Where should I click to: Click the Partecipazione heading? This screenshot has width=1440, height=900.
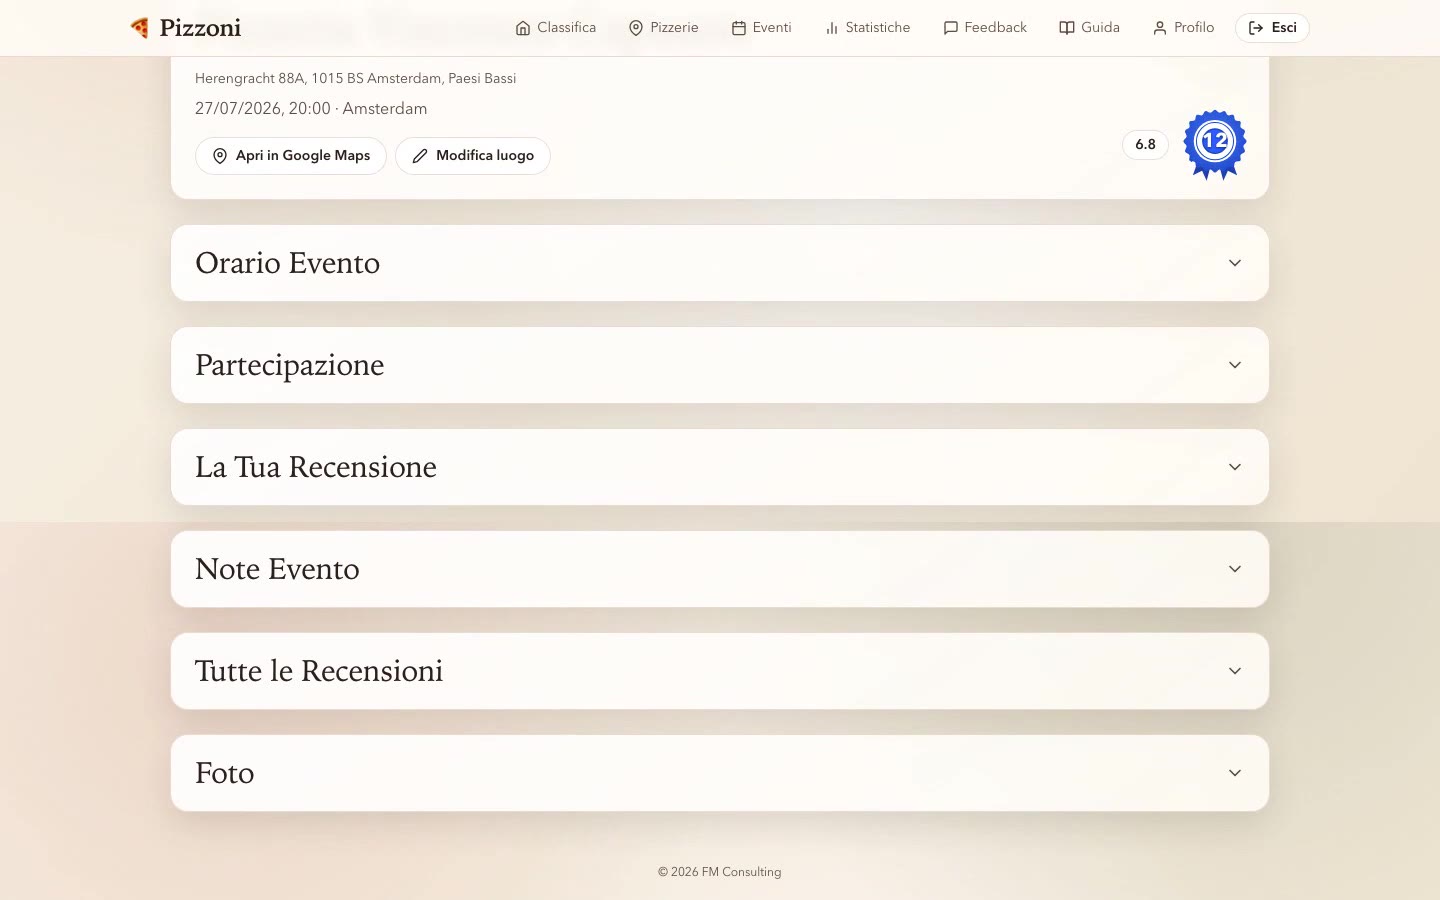290,366
